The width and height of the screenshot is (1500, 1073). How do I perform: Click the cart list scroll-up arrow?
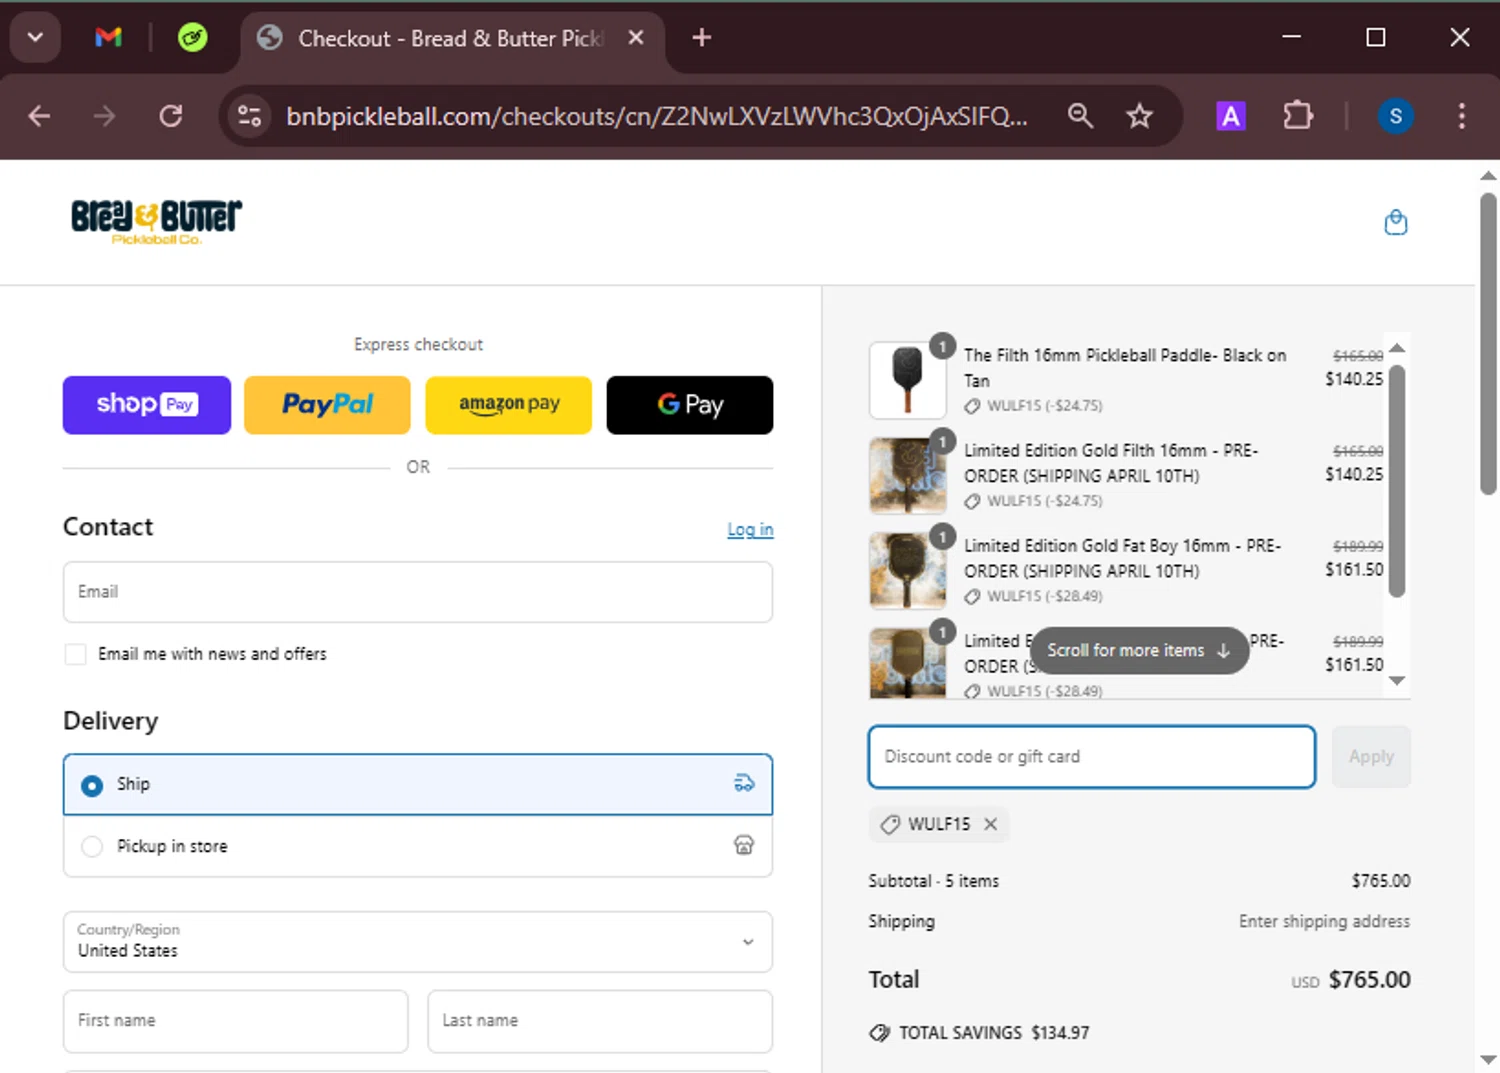coord(1398,348)
